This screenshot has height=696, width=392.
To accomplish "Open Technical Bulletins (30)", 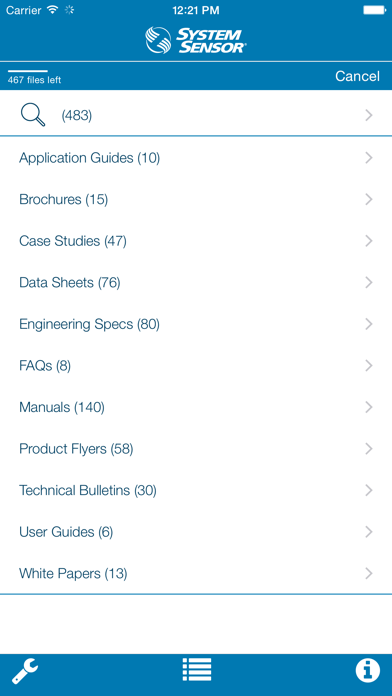I will coord(196,490).
